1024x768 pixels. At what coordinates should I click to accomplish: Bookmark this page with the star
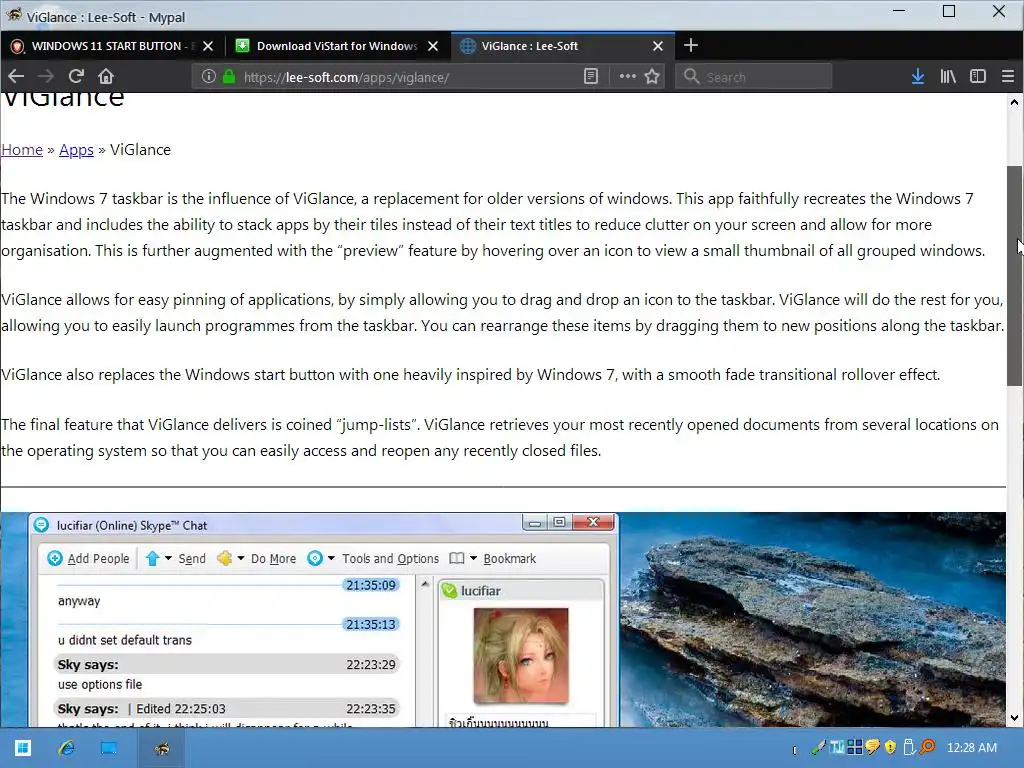pyautogui.click(x=652, y=76)
